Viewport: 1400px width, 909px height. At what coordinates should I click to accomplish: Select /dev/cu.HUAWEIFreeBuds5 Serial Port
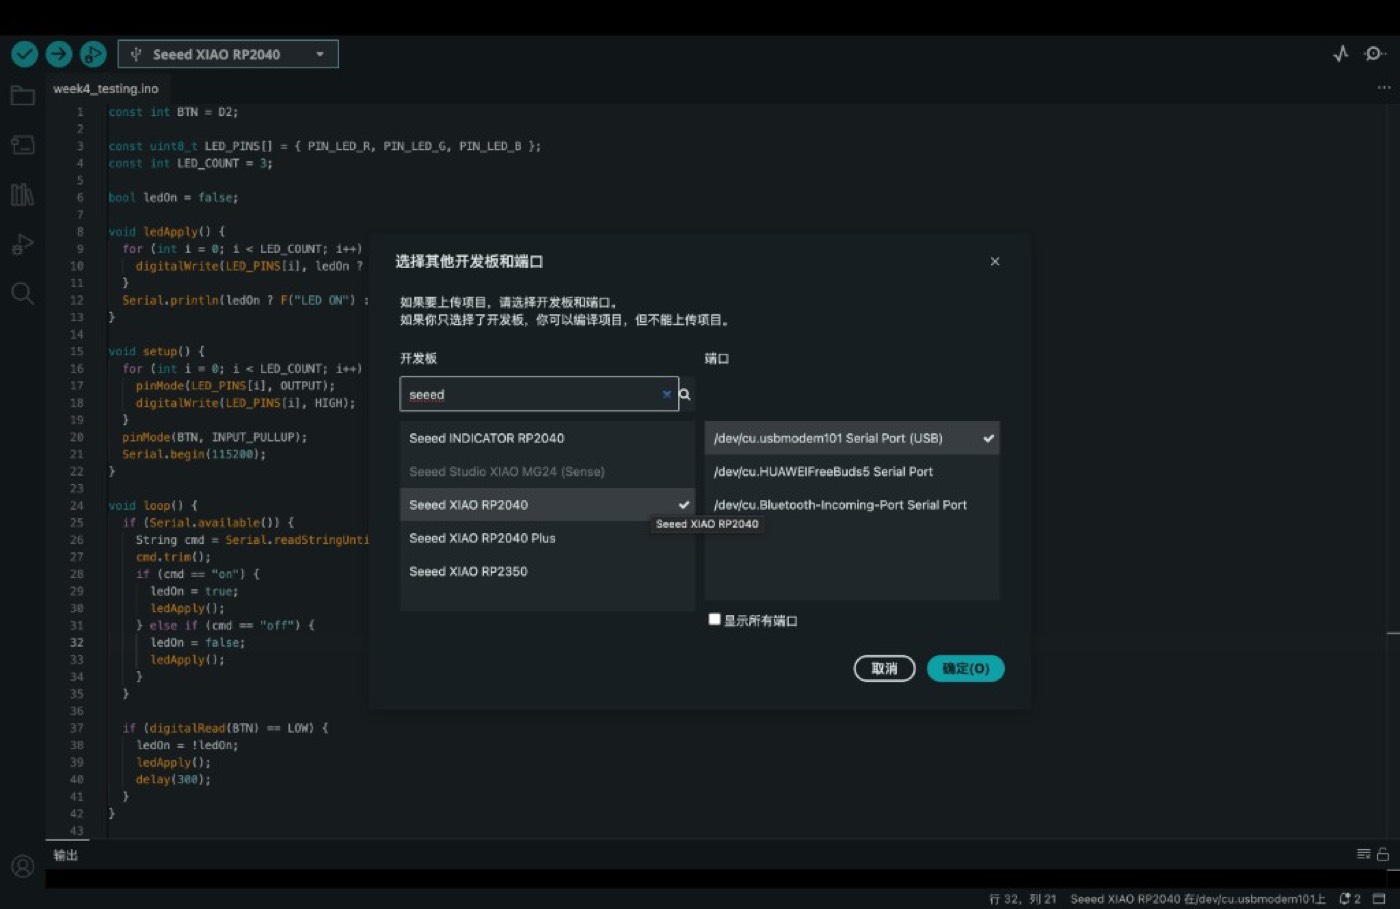coord(852,471)
